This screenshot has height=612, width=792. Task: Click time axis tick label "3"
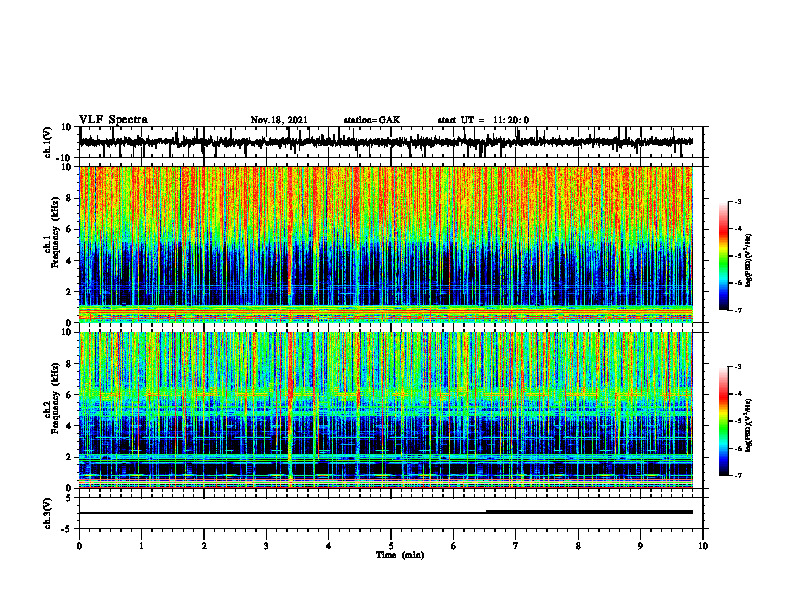click(x=266, y=546)
